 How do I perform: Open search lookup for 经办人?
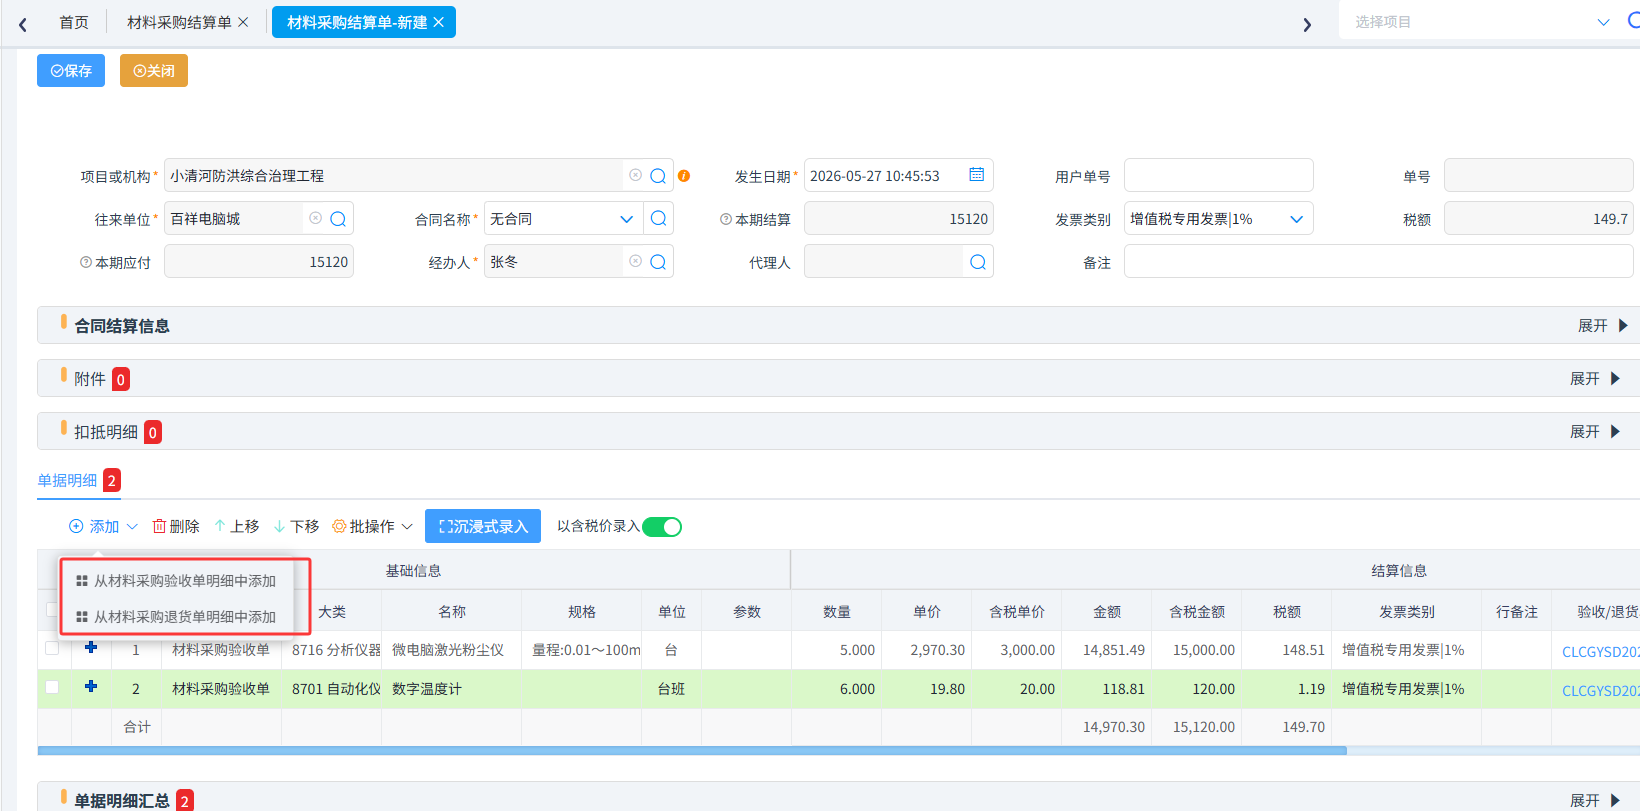658,262
